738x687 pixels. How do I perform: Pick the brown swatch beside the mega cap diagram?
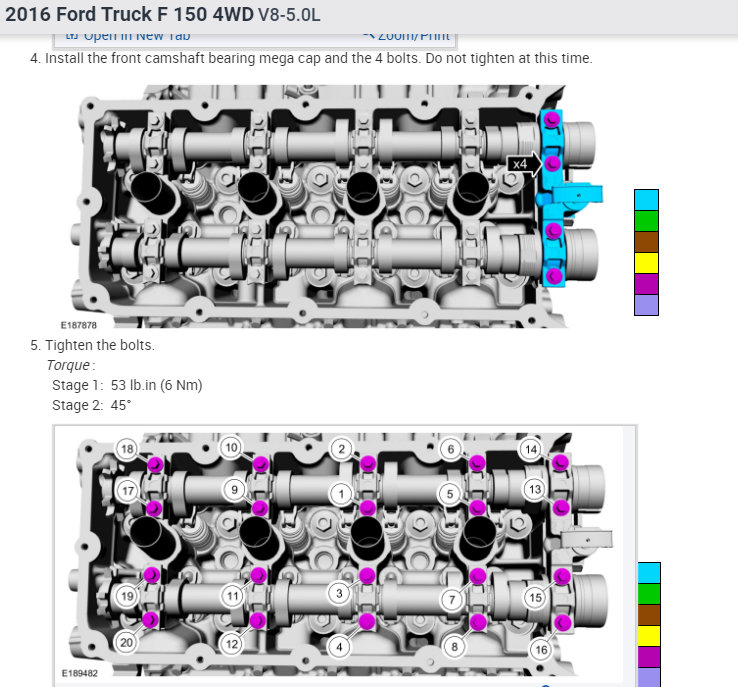coord(646,242)
